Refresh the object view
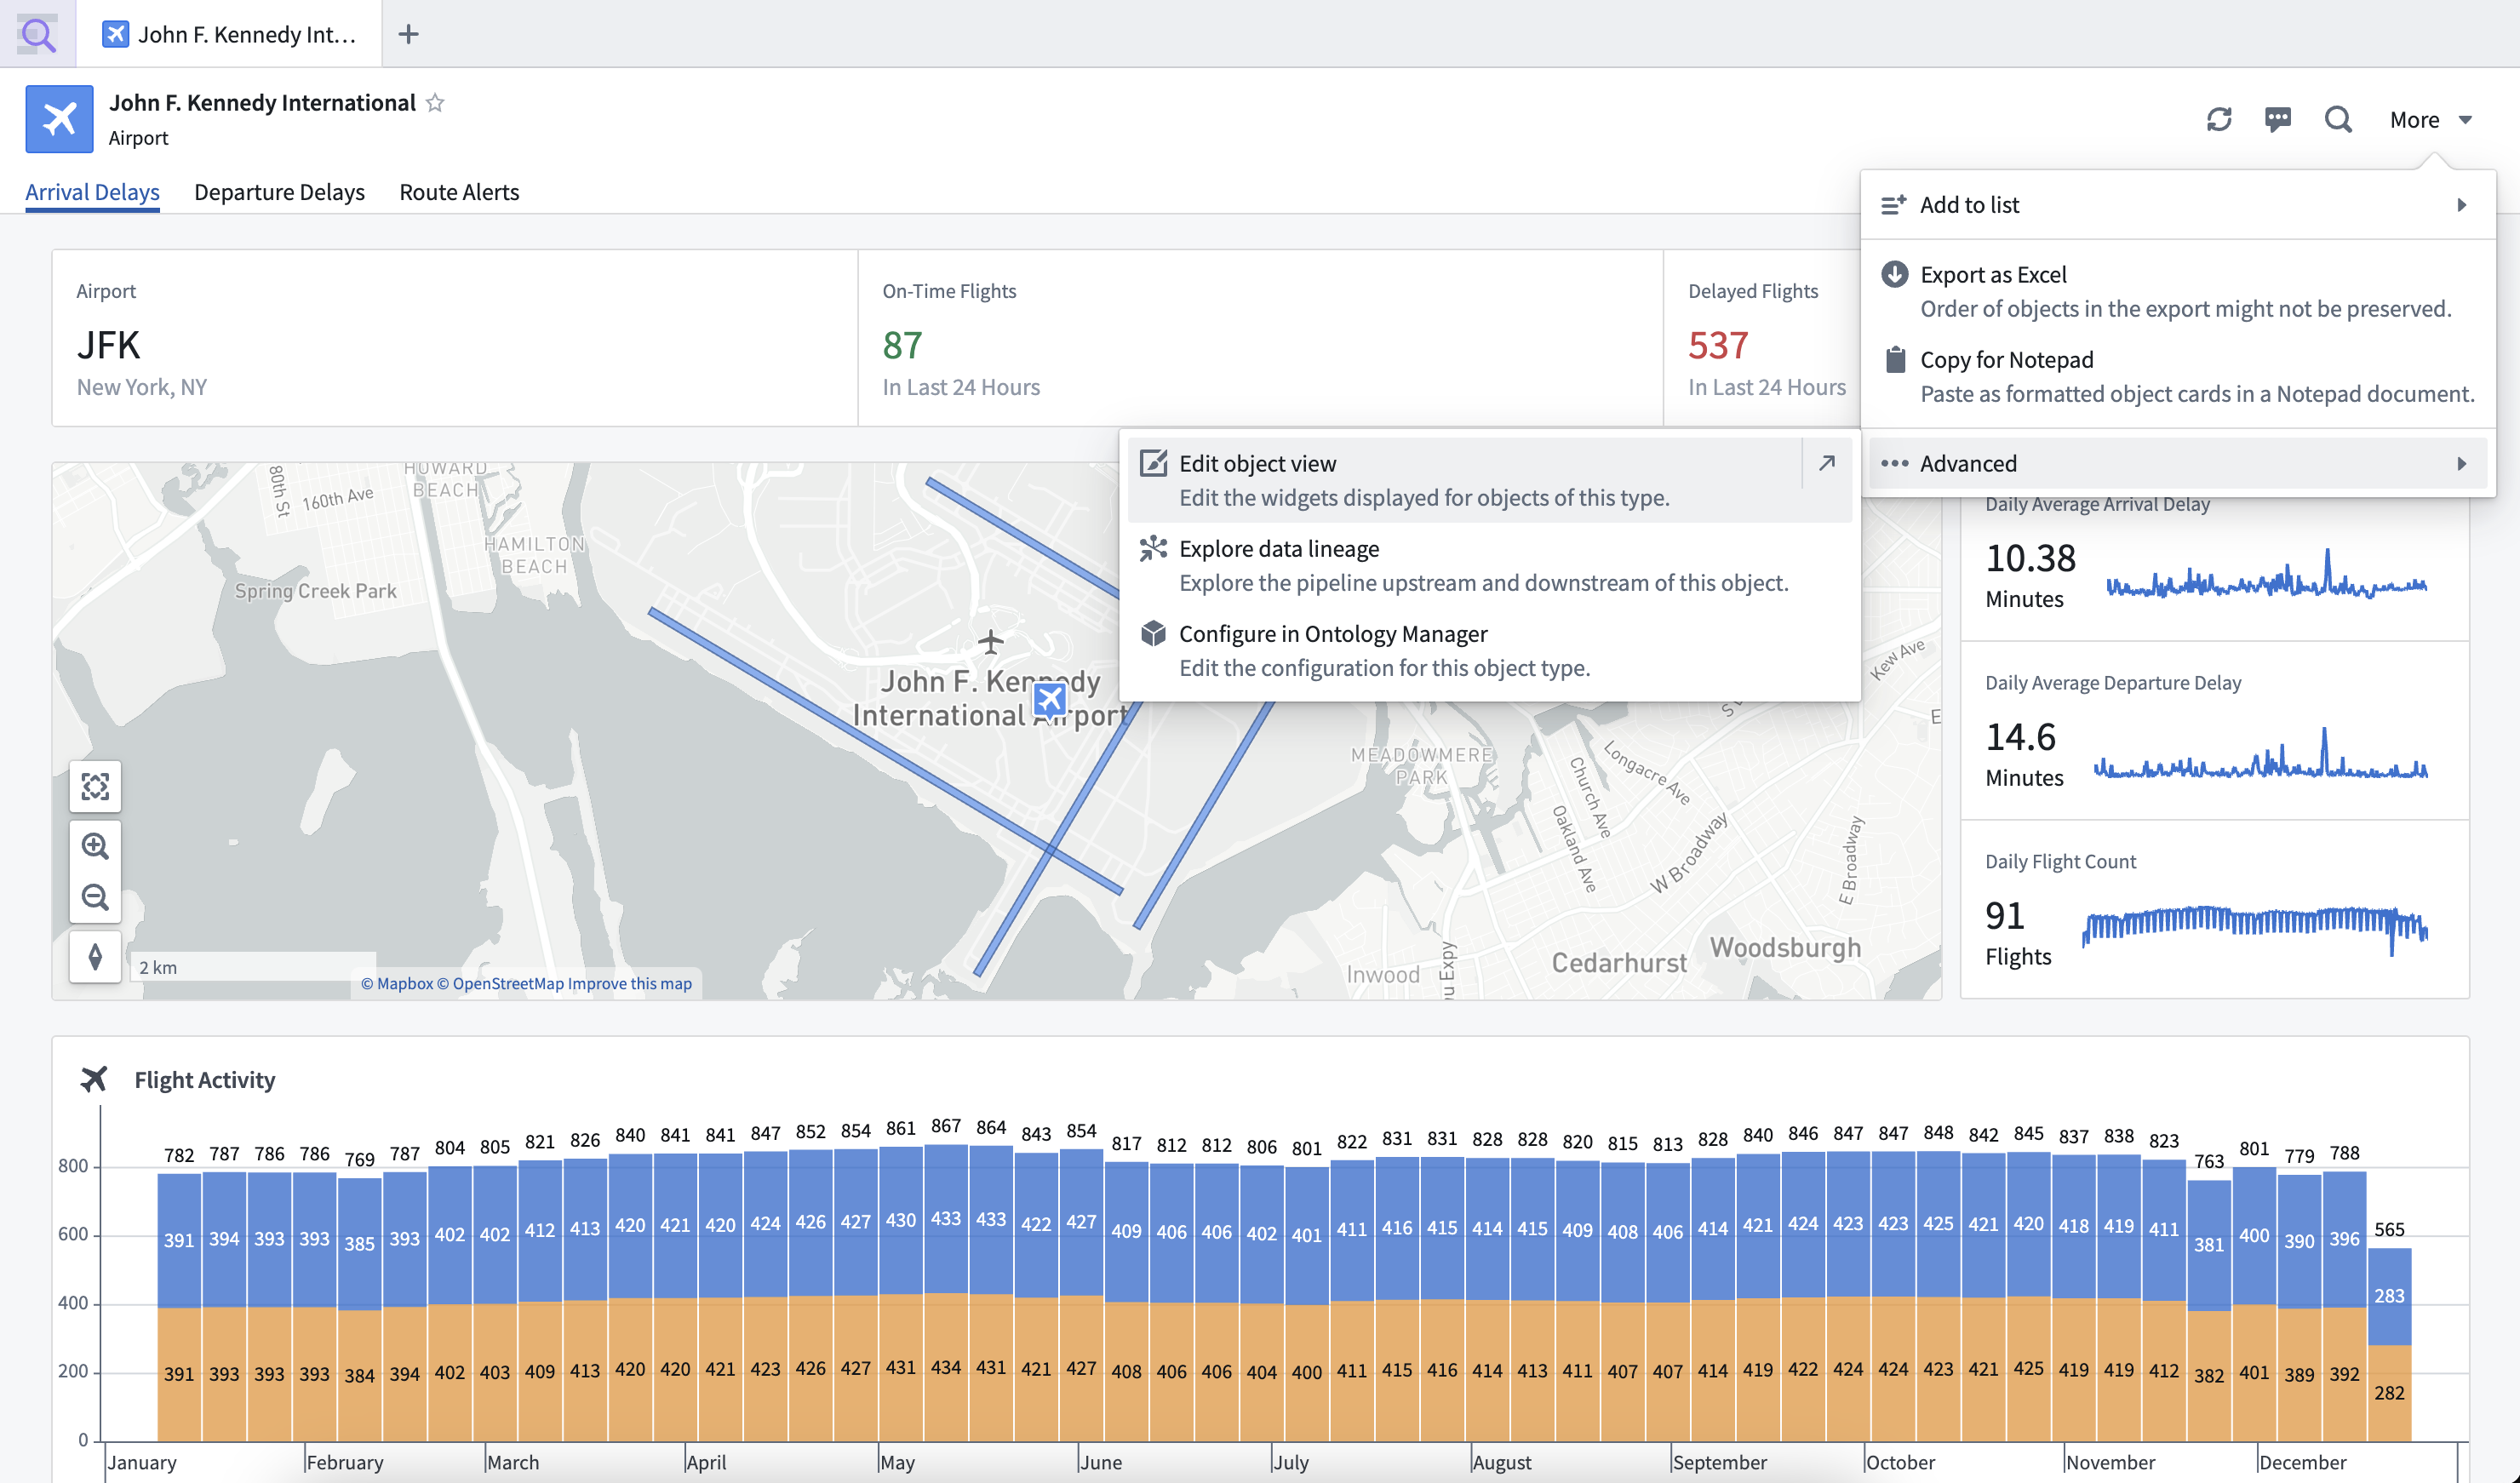The image size is (2520, 1483). coord(2219,119)
